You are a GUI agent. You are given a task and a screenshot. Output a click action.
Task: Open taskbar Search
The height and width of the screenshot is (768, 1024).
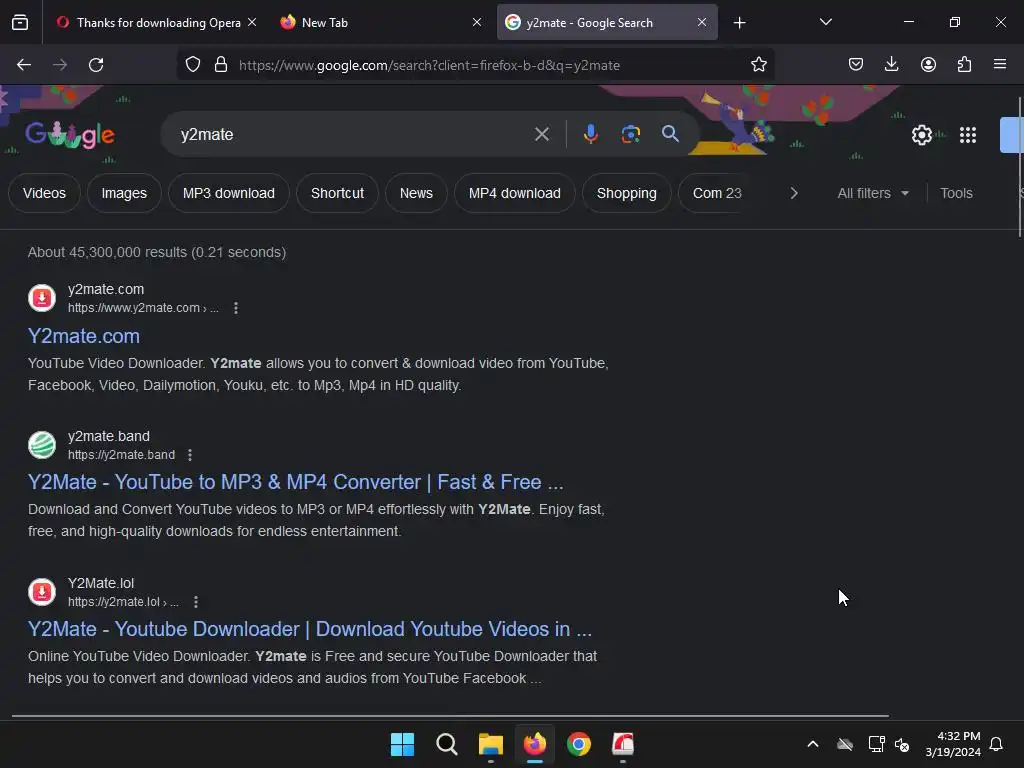(x=447, y=744)
